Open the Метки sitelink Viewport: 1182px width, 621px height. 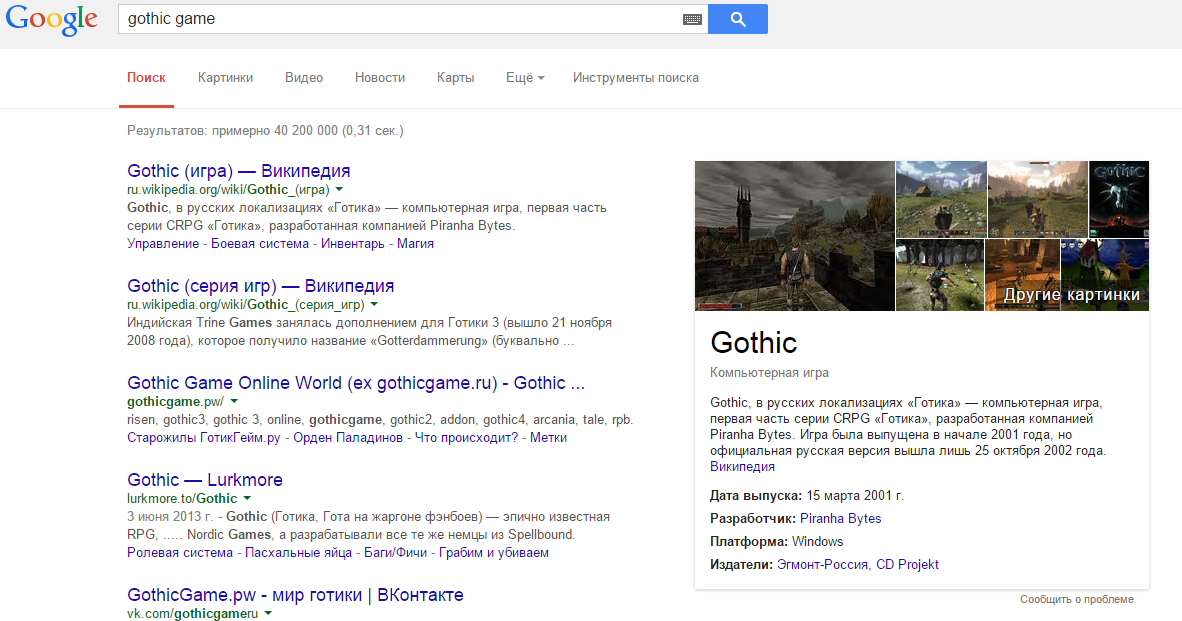[x=548, y=438]
